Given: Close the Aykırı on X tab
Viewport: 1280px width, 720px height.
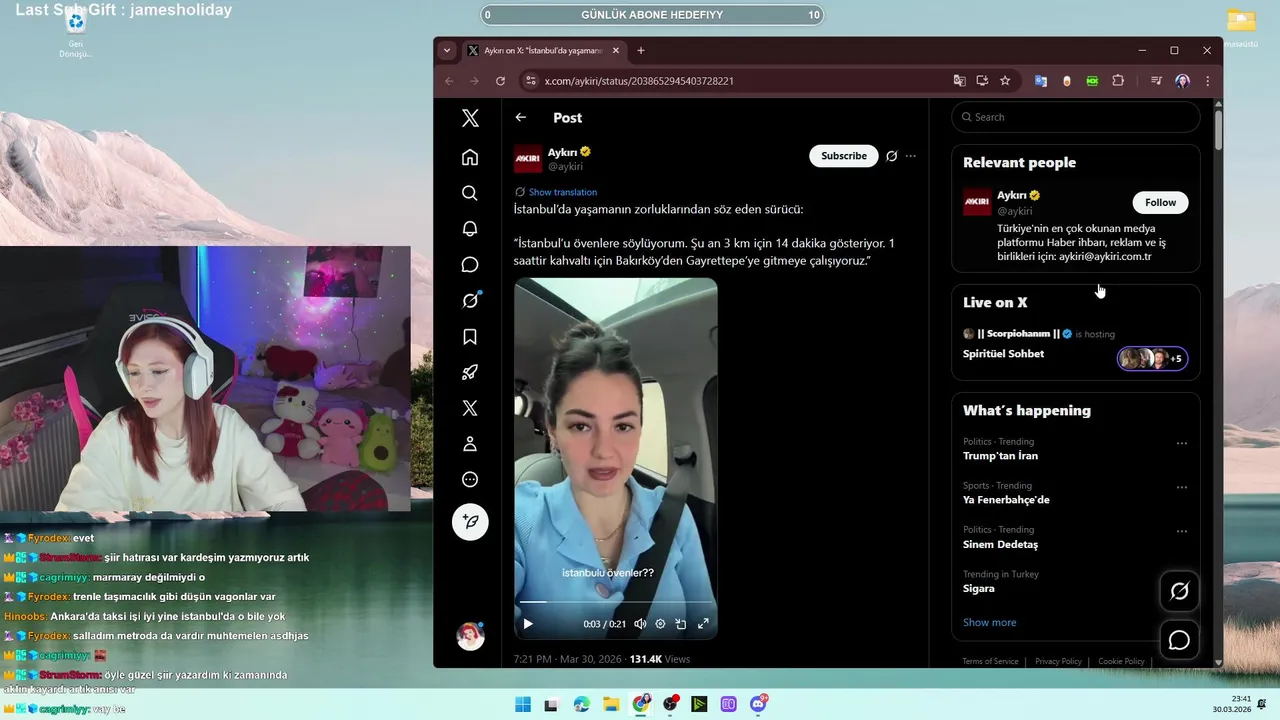Looking at the screenshot, I should click(x=614, y=50).
